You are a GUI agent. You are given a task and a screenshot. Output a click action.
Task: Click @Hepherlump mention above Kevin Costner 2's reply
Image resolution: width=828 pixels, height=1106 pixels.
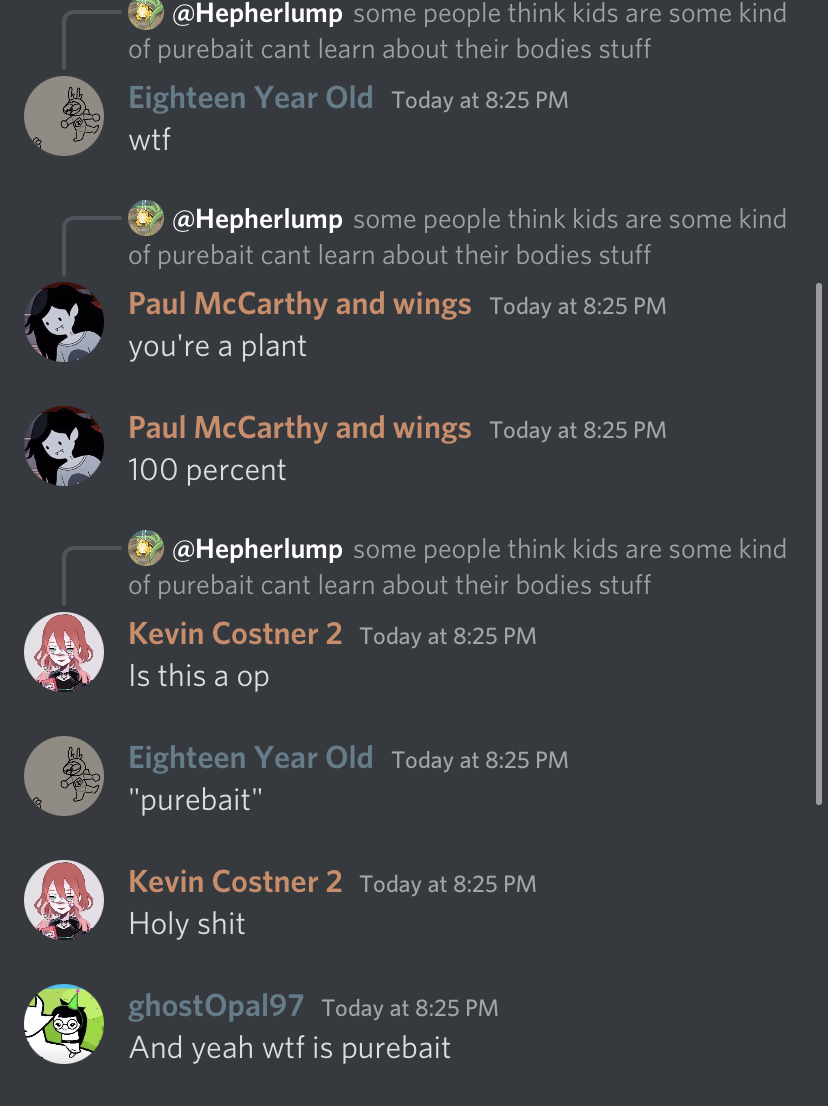pos(257,549)
